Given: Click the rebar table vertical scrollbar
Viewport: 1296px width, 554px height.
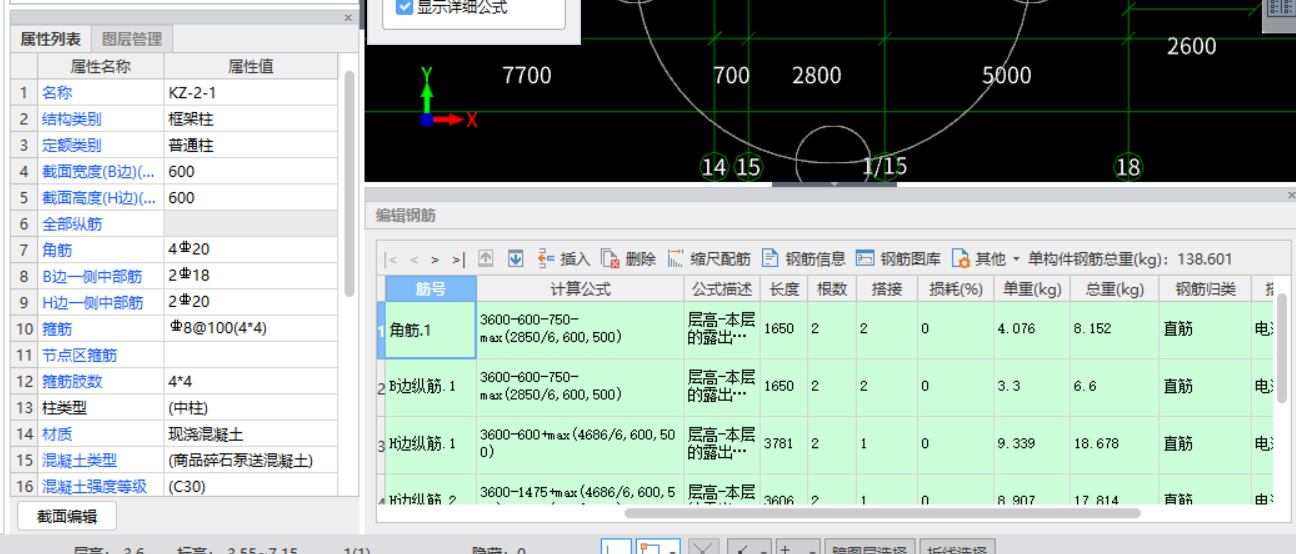Looking at the screenshot, I should pos(1282,348).
